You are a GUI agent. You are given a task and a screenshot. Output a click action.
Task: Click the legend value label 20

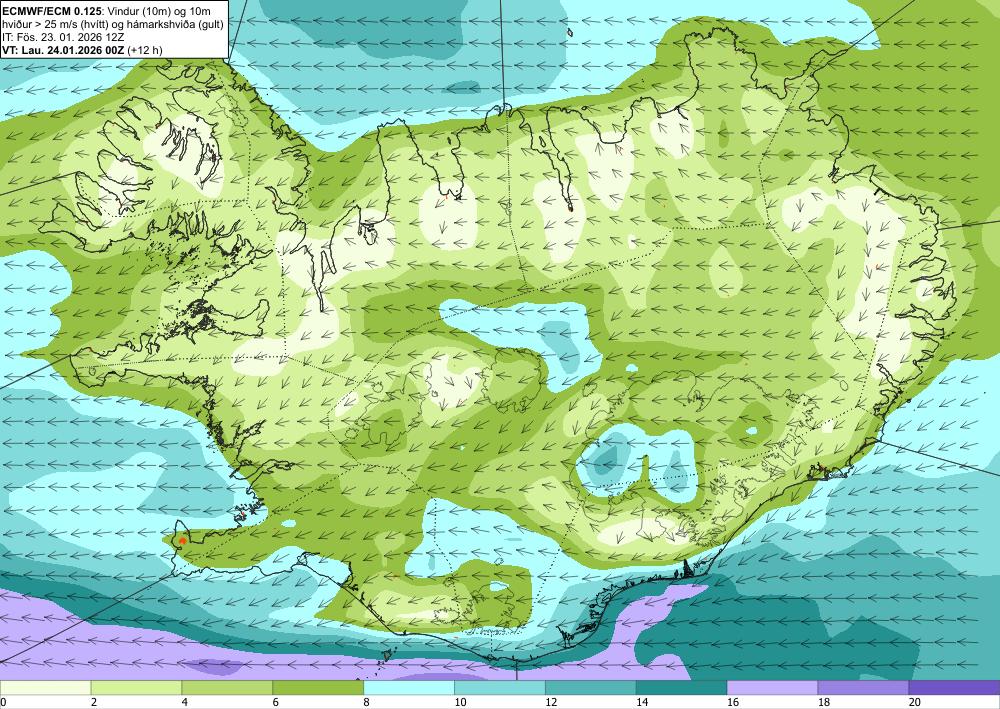[x=915, y=702]
